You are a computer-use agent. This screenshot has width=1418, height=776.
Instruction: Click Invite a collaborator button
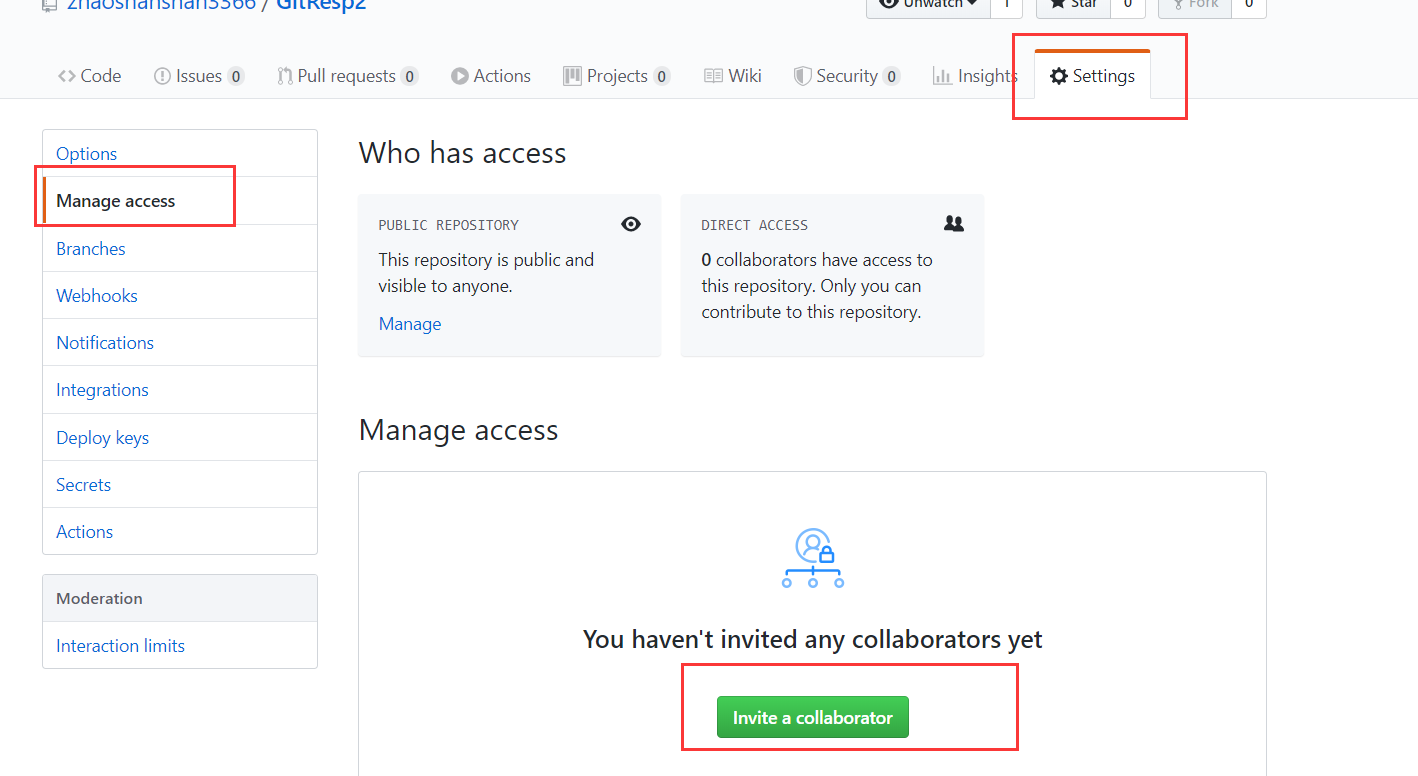(x=813, y=717)
